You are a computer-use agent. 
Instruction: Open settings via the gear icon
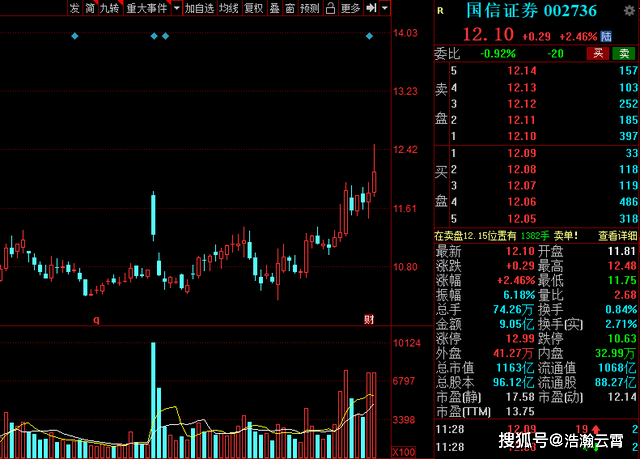(629, 11)
